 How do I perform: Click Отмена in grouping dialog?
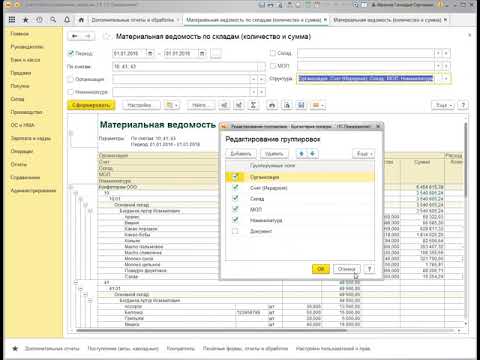(x=346, y=269)
